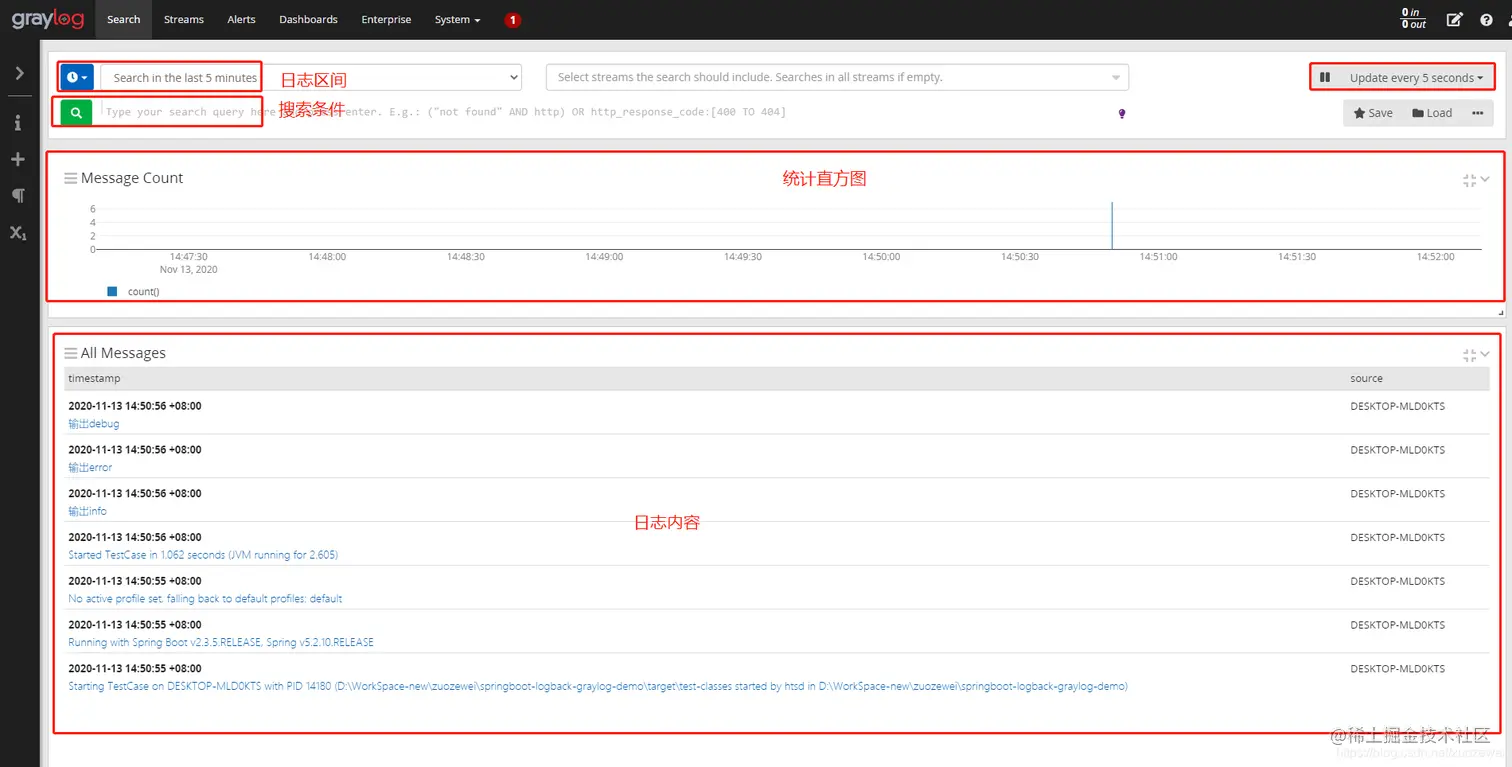Screen dimensions: 1512x767
Task: Pause automatic search updates
Action: [1325, 77]
